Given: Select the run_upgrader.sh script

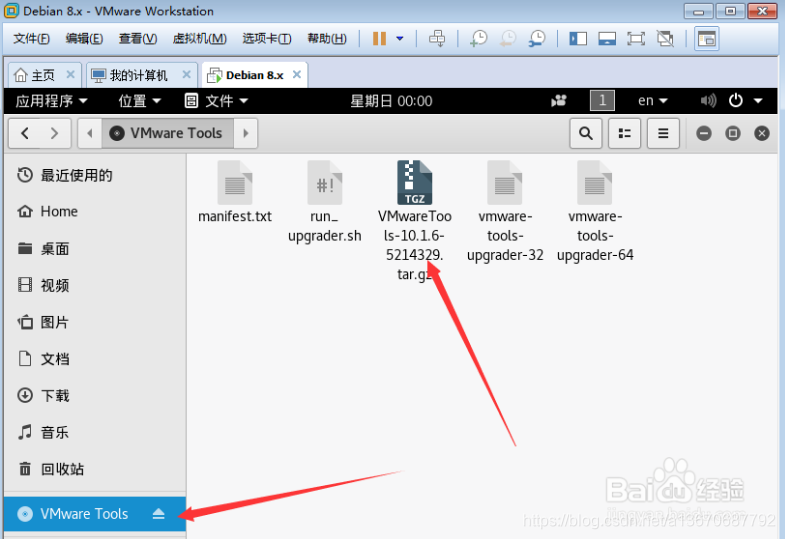Looking at the screenshot, I should click(x=324, y=202).
